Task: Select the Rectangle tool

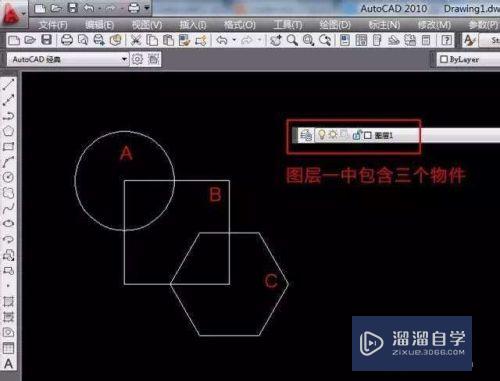Action: click(9, 146)
